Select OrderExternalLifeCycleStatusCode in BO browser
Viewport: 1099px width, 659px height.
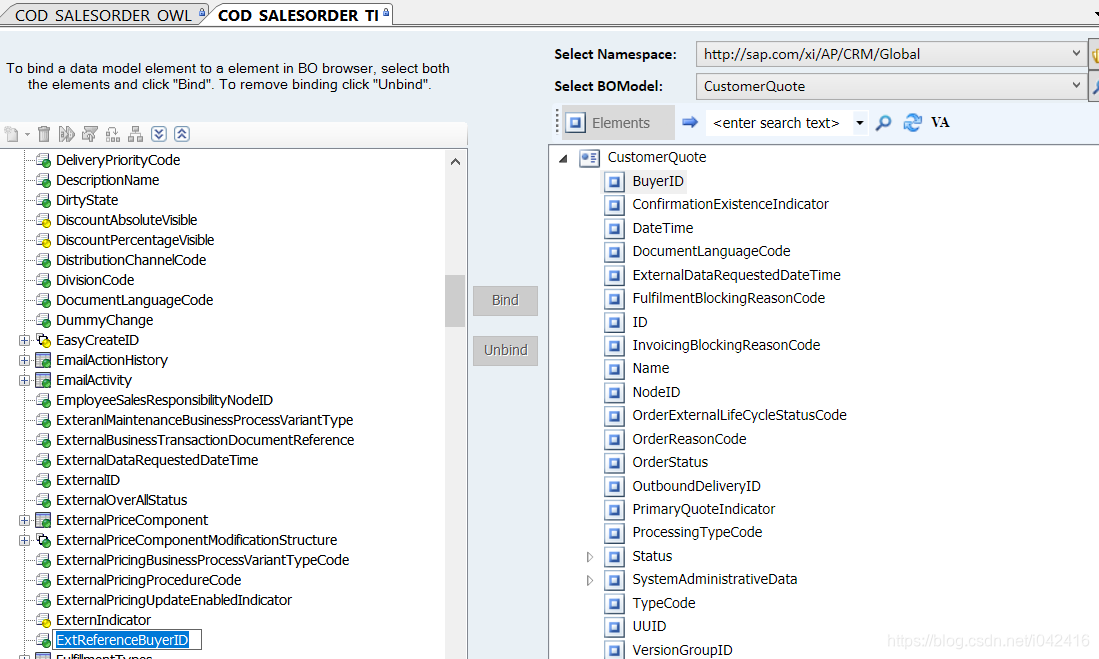[x=739, y=415]
